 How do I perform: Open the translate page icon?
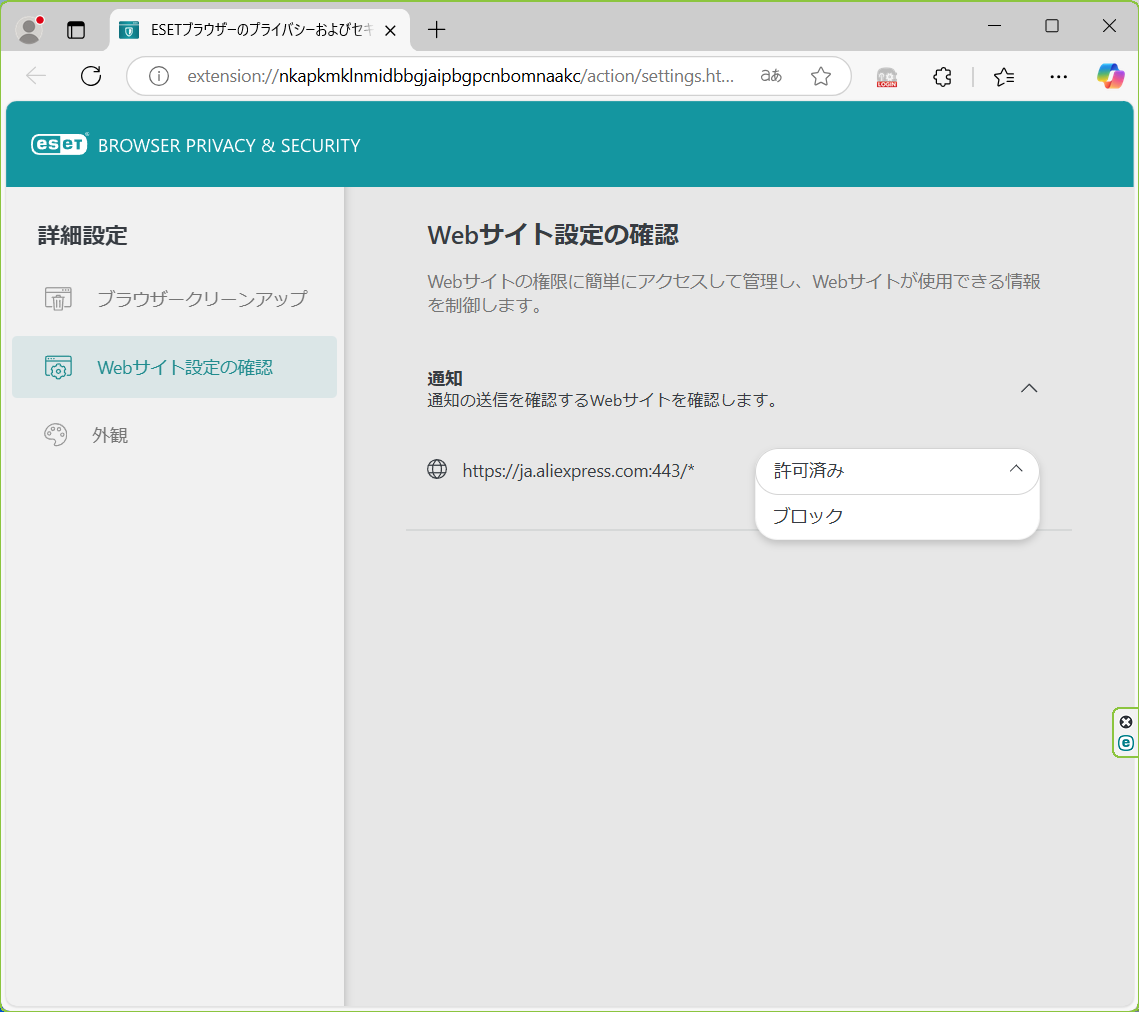(x=771, y=76)
